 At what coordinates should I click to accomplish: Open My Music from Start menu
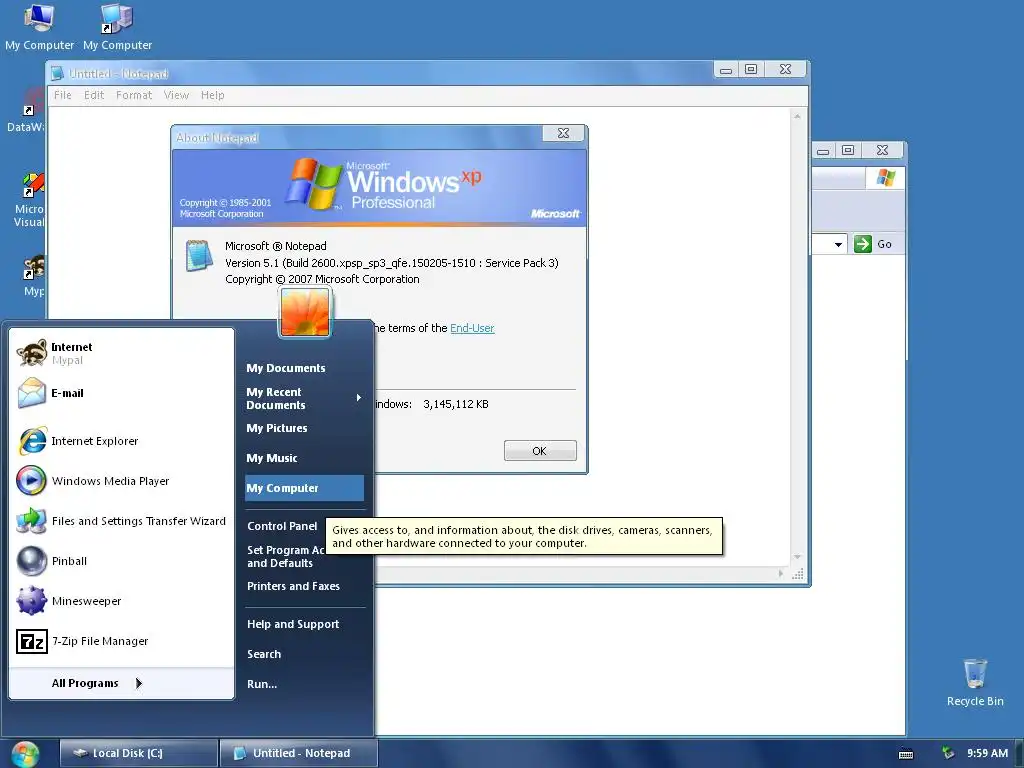tap(304, 458)
